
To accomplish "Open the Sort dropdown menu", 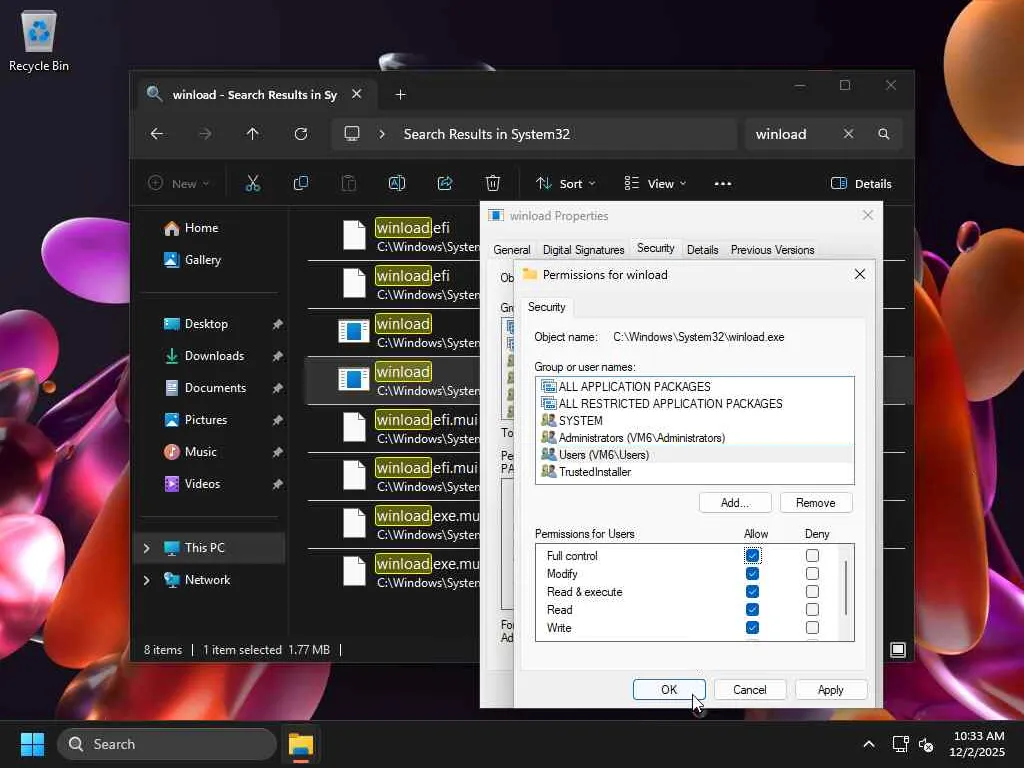I will [566, 183].
